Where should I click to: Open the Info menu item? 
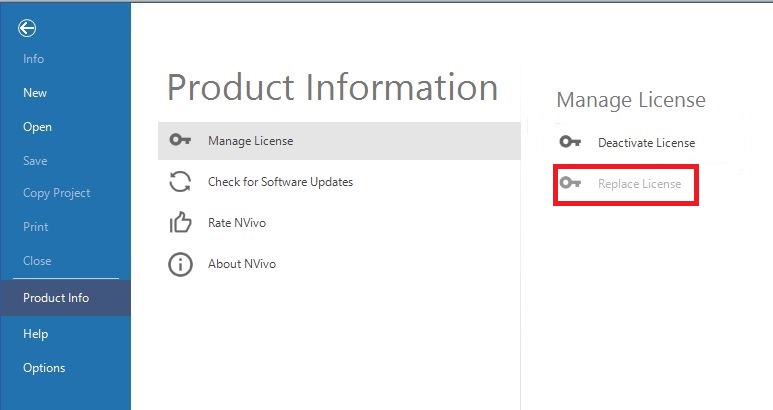[x=34, y=59]
